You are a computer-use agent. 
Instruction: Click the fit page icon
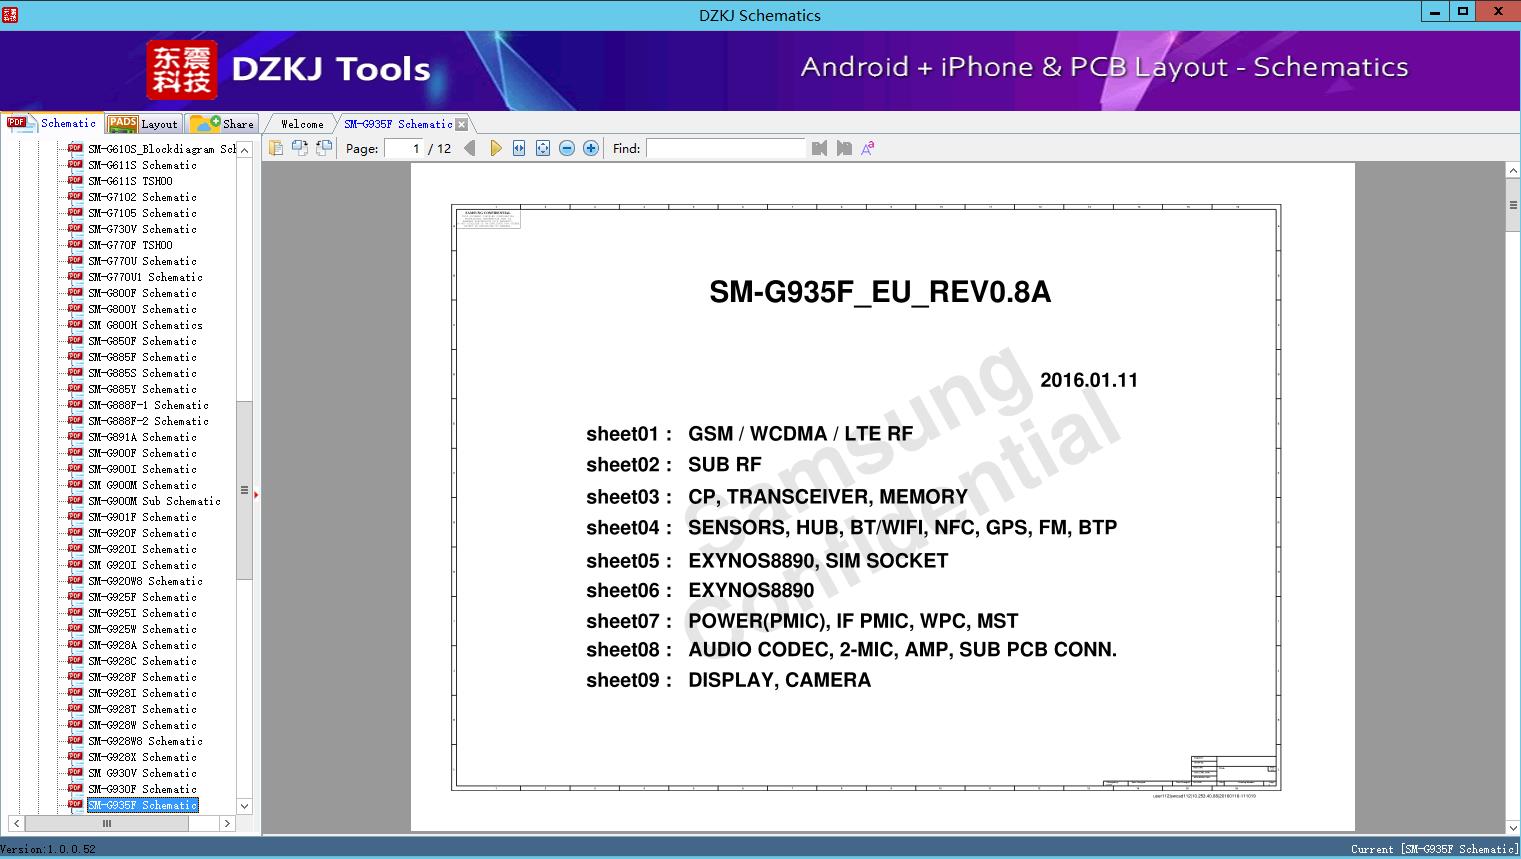point(543,148)
